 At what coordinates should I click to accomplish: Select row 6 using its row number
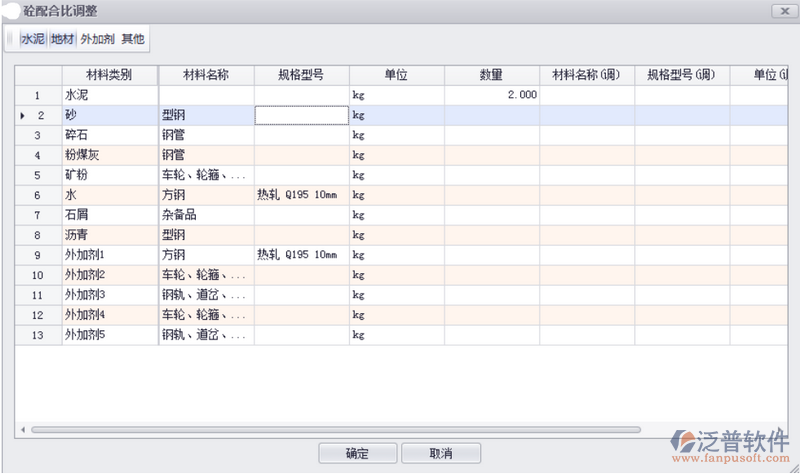[x=37, y=195]
